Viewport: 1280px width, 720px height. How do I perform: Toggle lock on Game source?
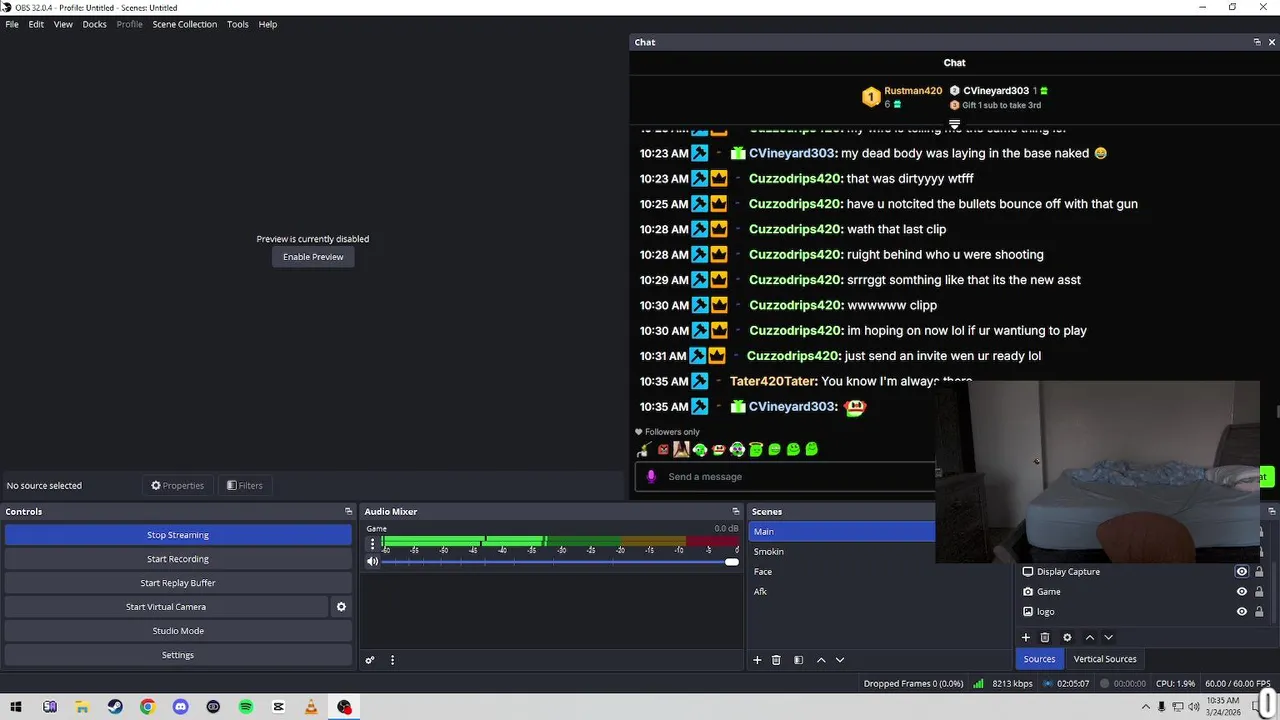click(1259, 592)
